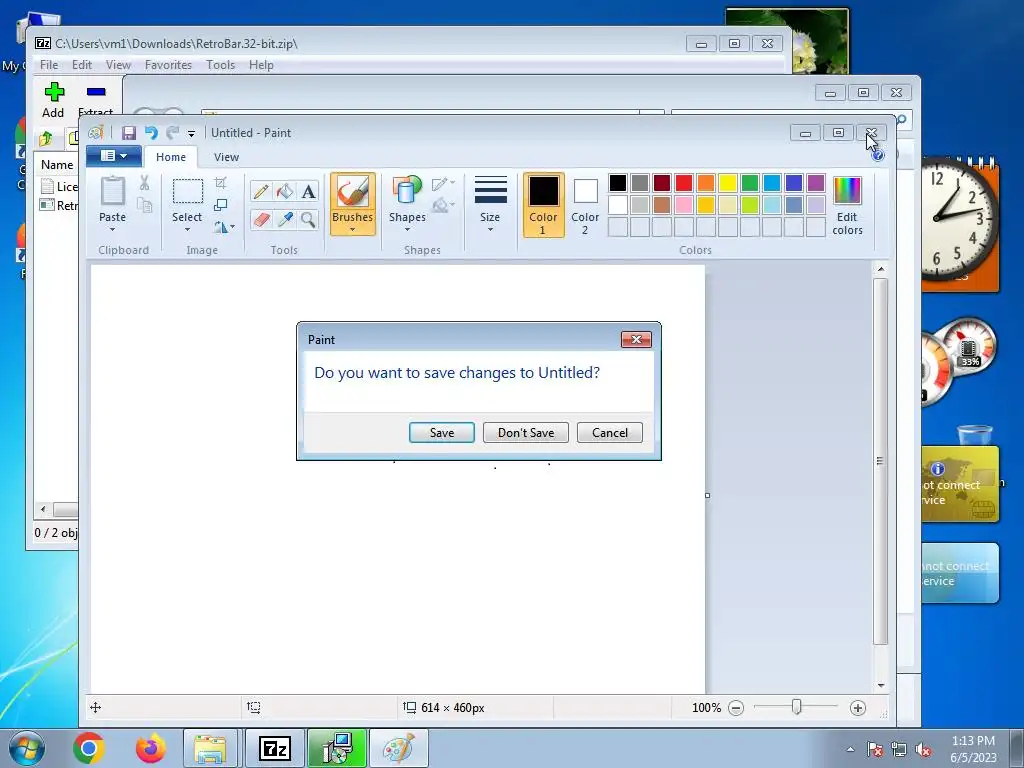Show hidden system tray icons arrow
The height and width of the screenshot is (768, 1024).
(x=850, y=749)
